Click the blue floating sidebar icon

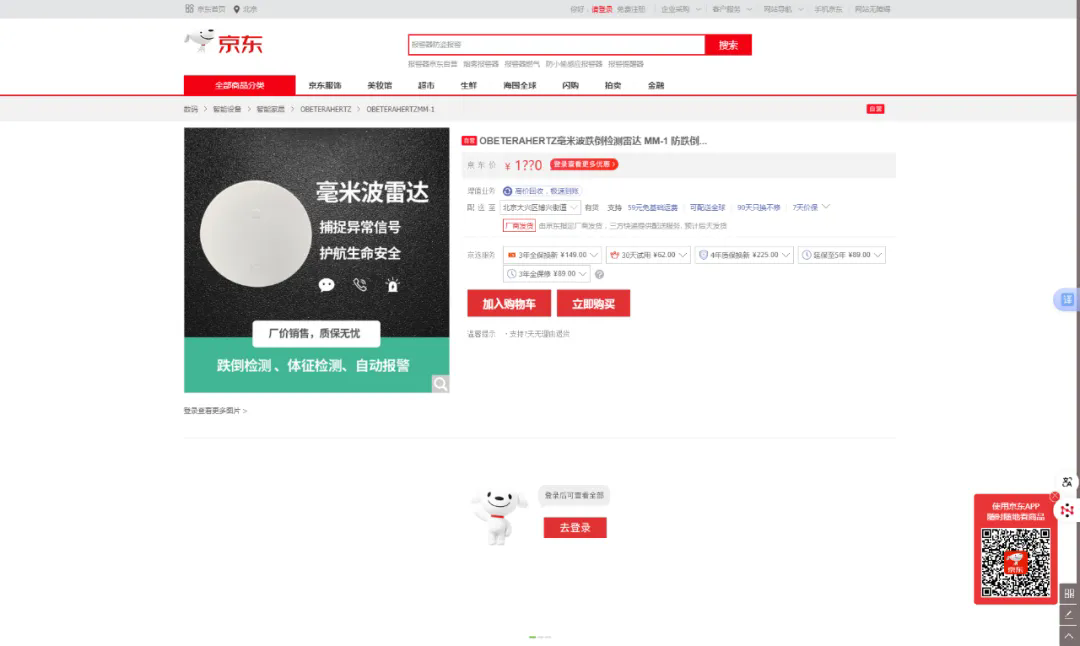tap(1067, 300)
